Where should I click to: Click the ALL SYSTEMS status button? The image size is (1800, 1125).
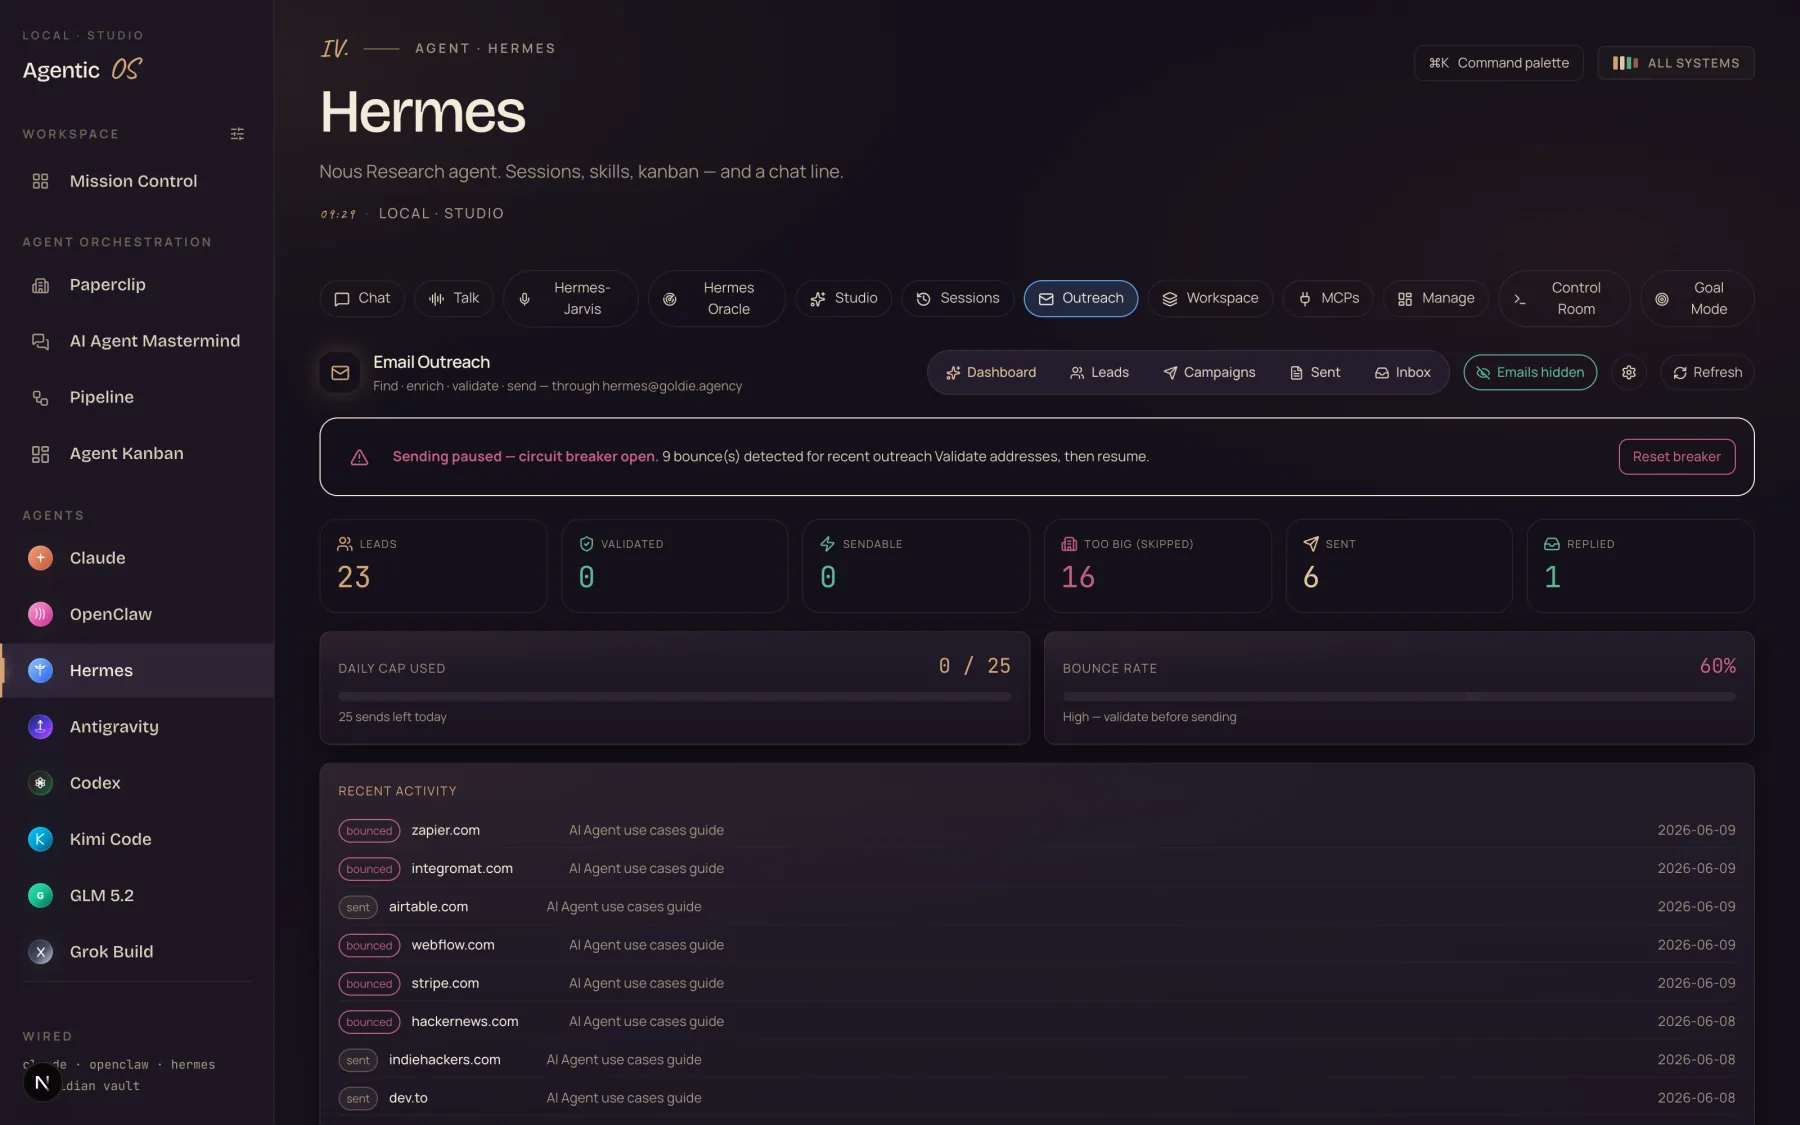point(1676,63)
